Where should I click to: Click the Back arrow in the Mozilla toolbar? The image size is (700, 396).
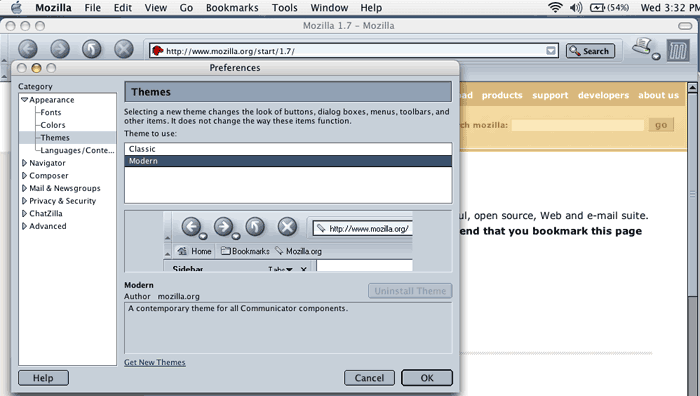[x=28, y=49]
